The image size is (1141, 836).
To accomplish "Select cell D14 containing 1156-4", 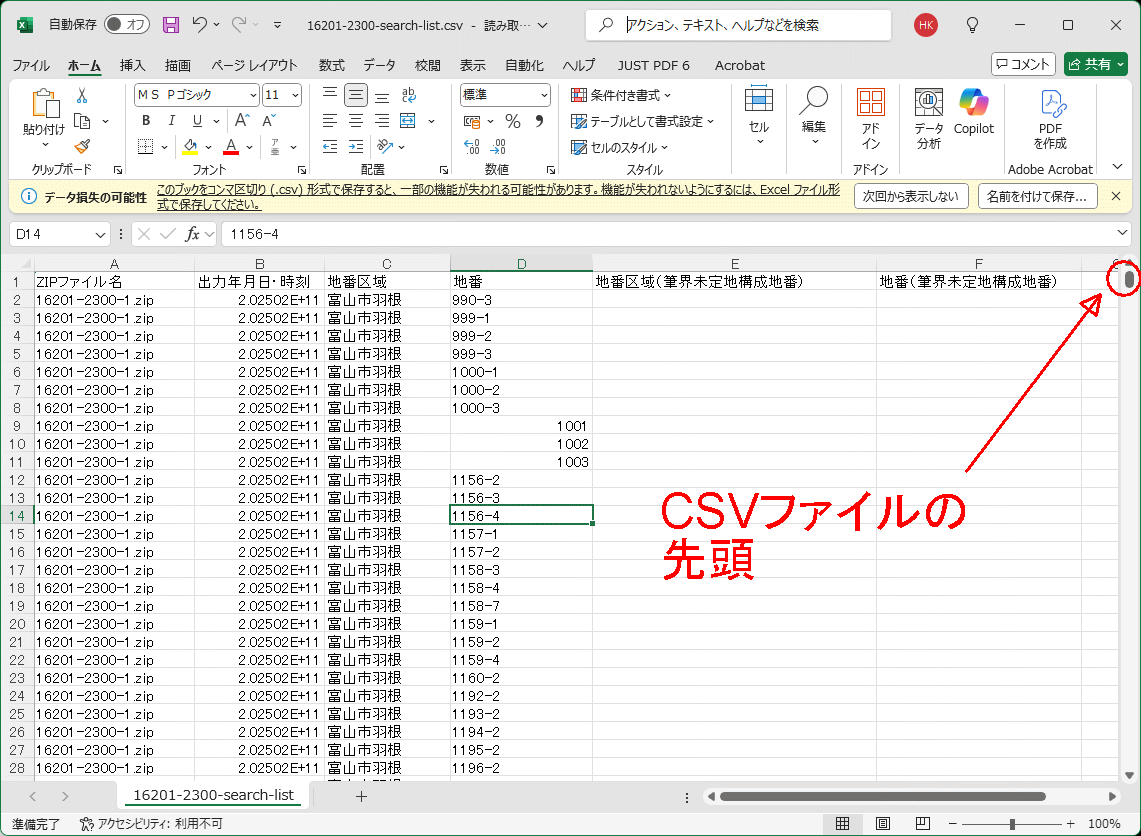I will [520, 516].
